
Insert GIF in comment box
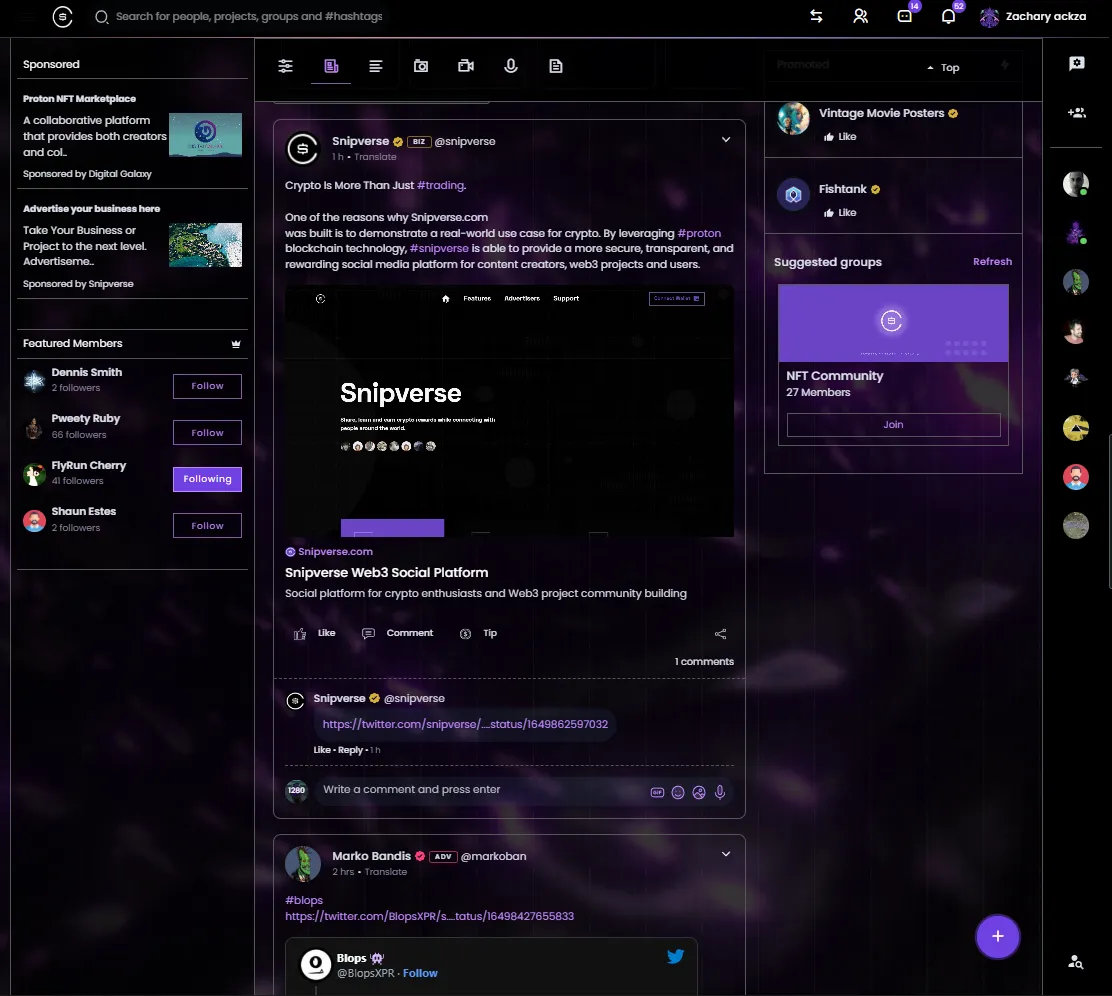[x=657, y=792]
